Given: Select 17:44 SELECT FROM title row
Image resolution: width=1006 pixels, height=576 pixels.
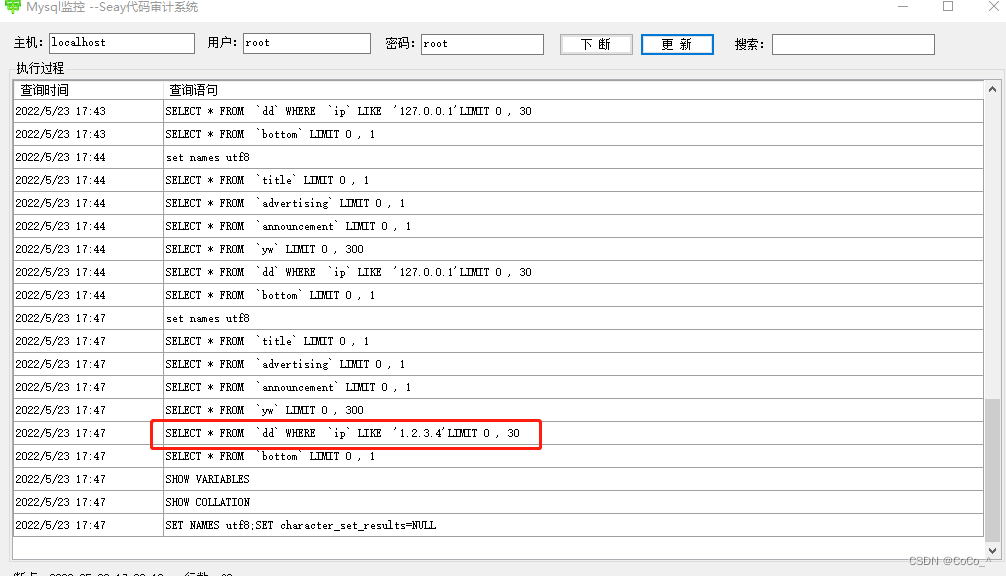Looking at the screenshot, I should [499, 180].
